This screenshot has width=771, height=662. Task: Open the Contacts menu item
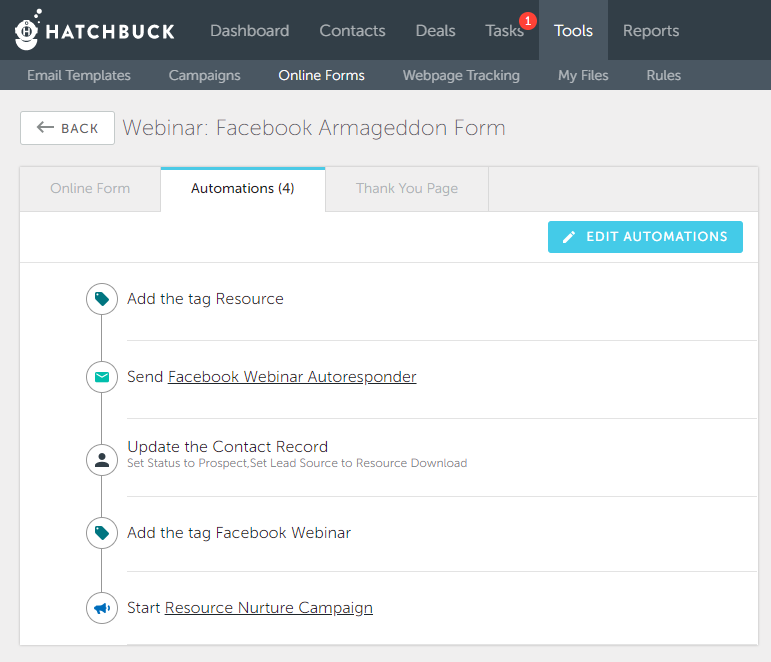click(x=353, y=30)
